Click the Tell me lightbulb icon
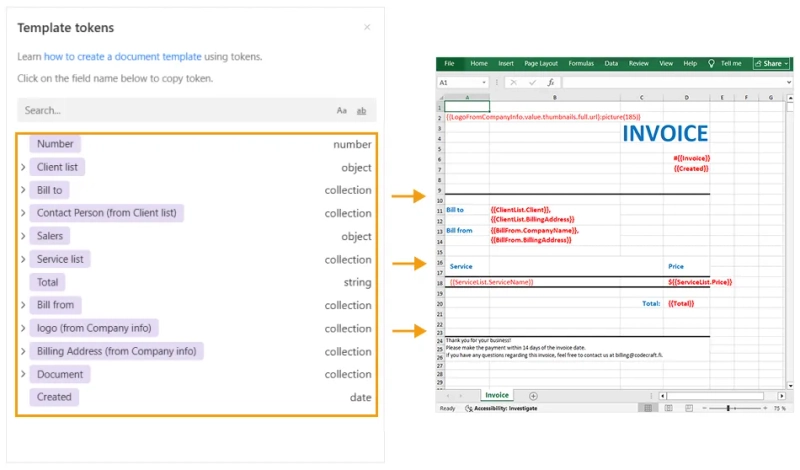The image size is (800, 470). [711, 63]
